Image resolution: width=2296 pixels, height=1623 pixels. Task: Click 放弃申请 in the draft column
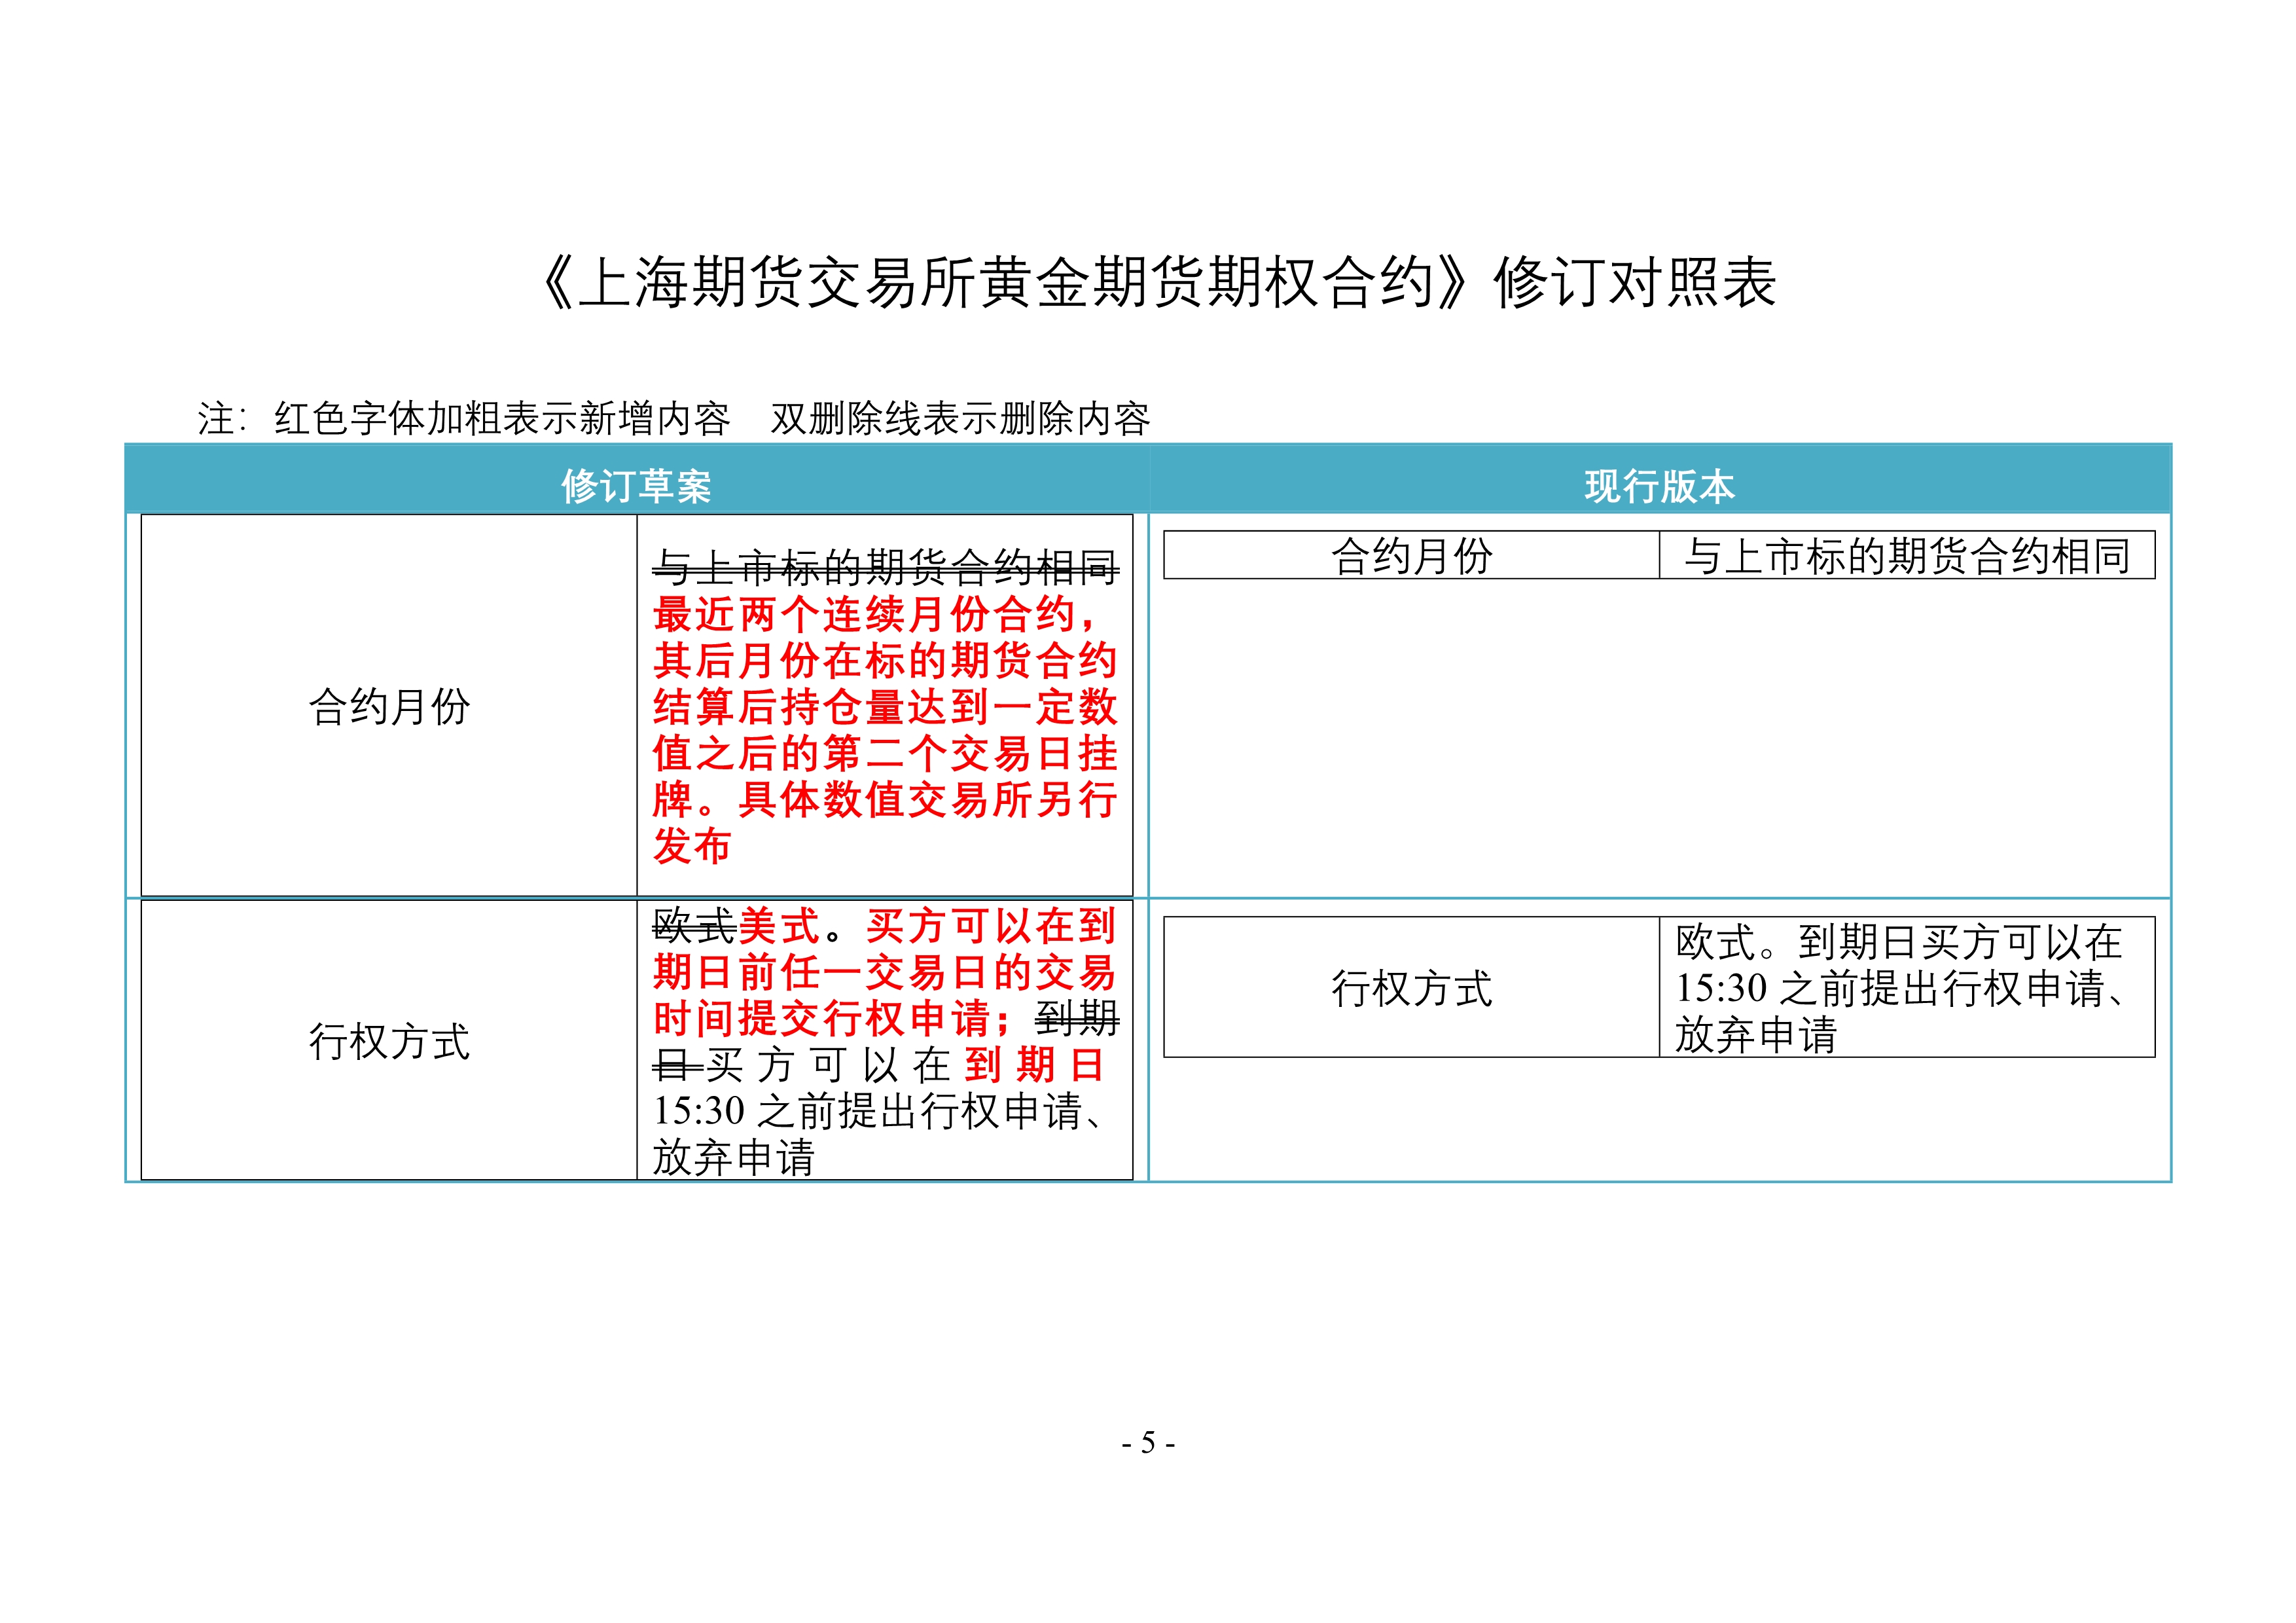click(x=734, y=1157)
